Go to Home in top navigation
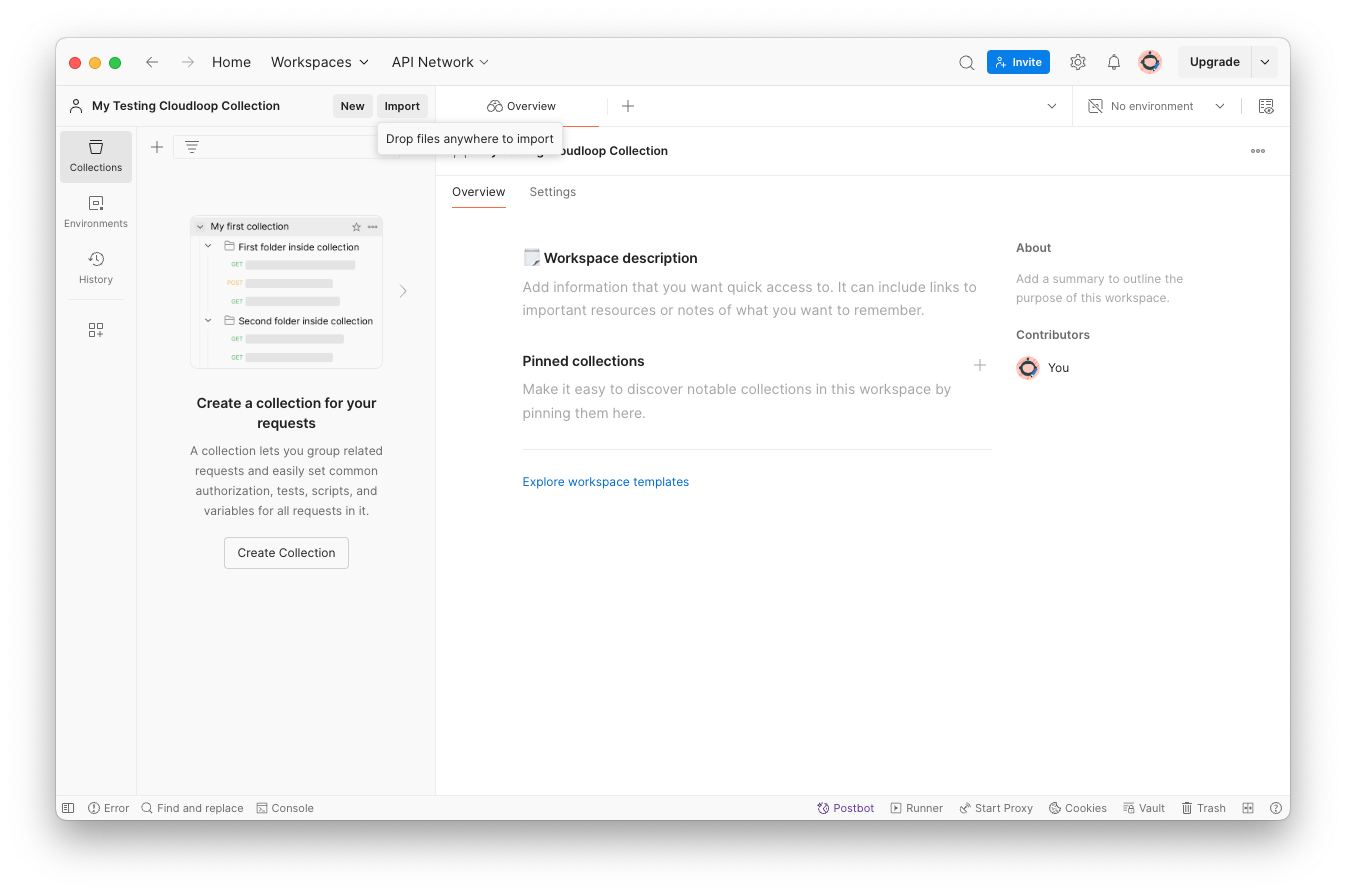1346x894 pixels. 231,62
